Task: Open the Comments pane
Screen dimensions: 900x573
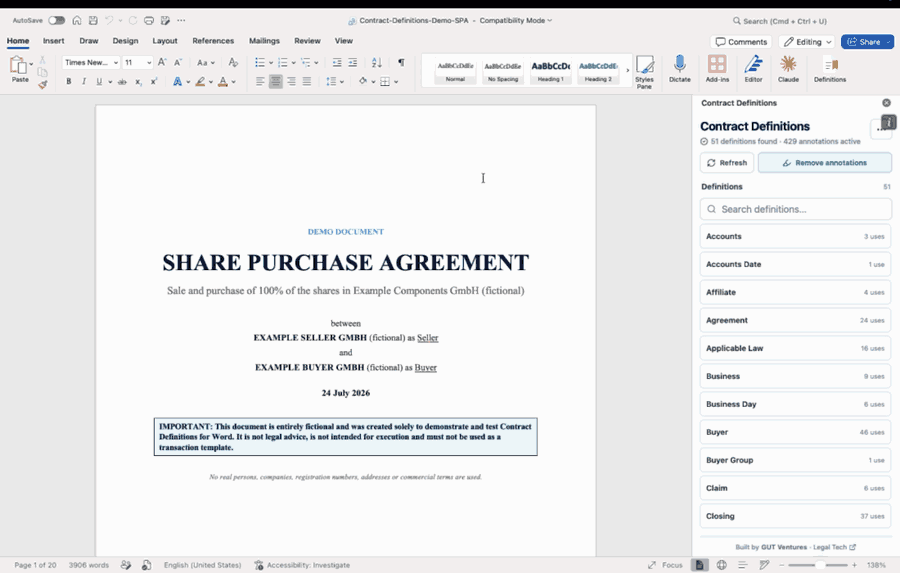Action: 742,42
